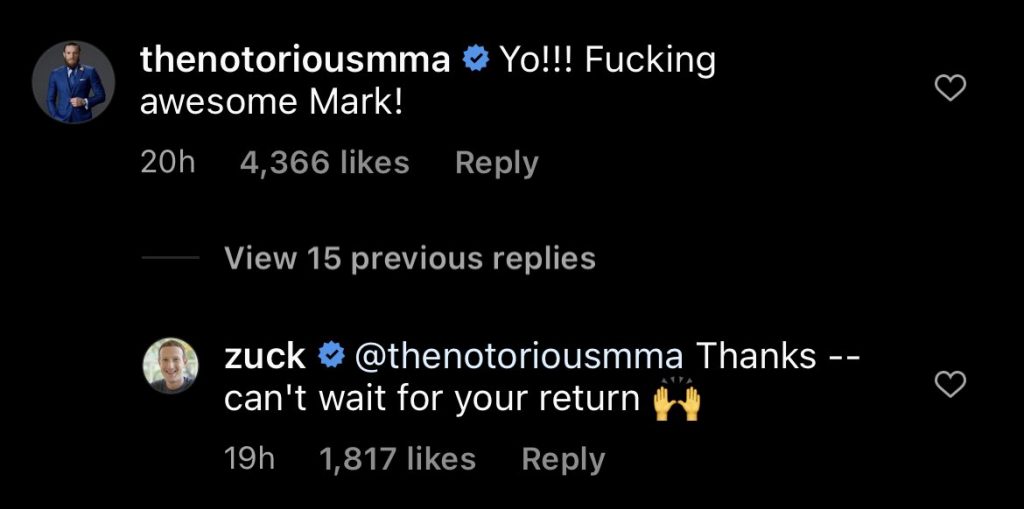The image size is (1024, 509).
Task: Reply to the thenotoriousmma comment
Action: click(496, 163)
